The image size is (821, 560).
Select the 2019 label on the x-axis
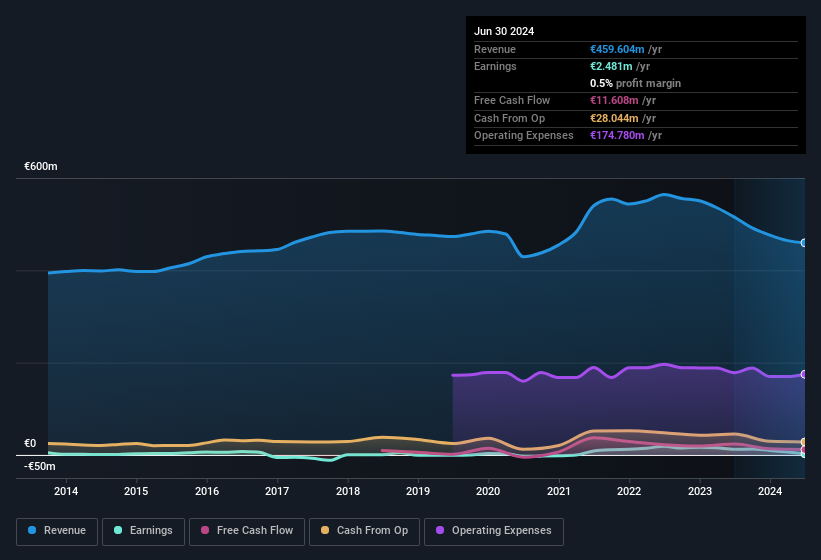pos(418,491)
